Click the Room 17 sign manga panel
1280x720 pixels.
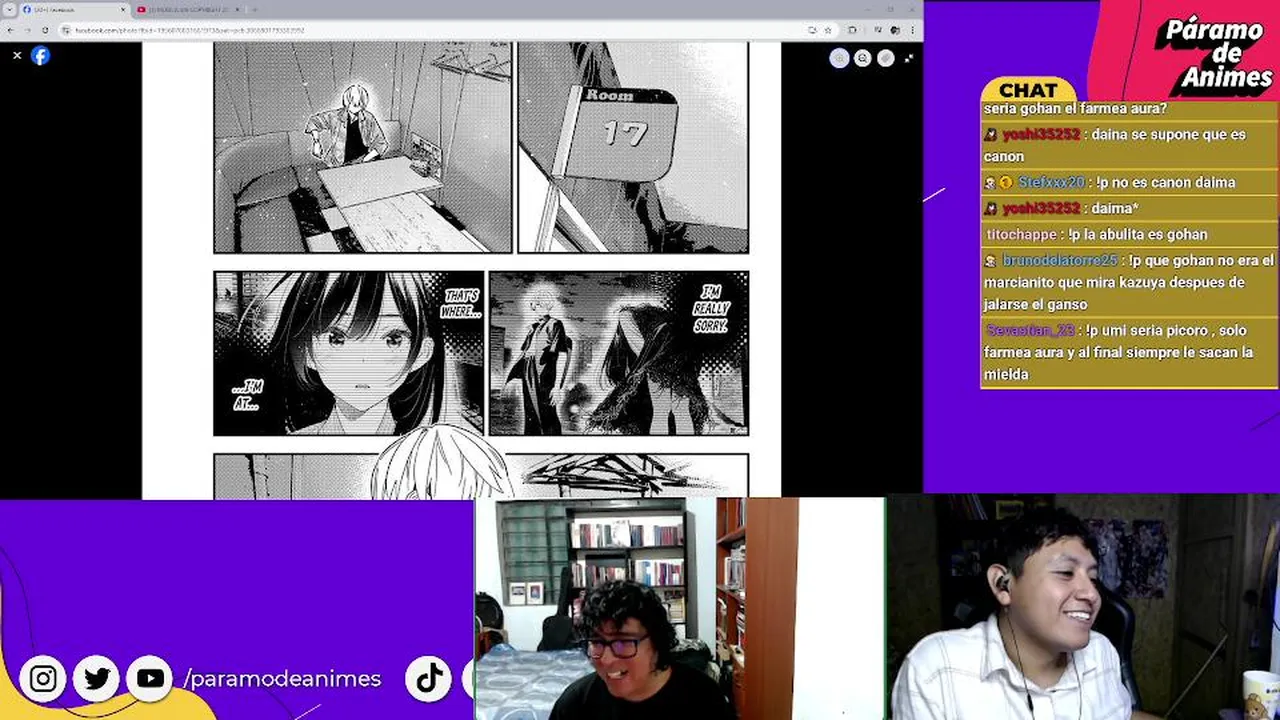click(x=633, y=147)
